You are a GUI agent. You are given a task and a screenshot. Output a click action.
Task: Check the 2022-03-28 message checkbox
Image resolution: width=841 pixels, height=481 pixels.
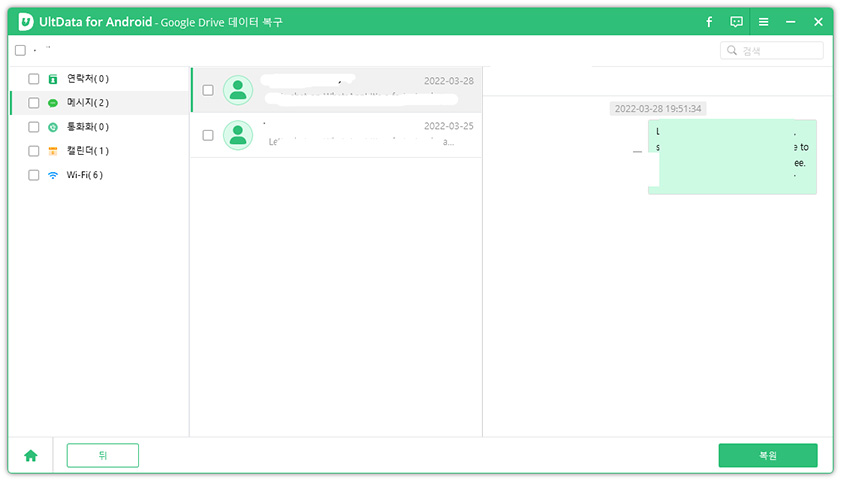click(x=208, y=90)
